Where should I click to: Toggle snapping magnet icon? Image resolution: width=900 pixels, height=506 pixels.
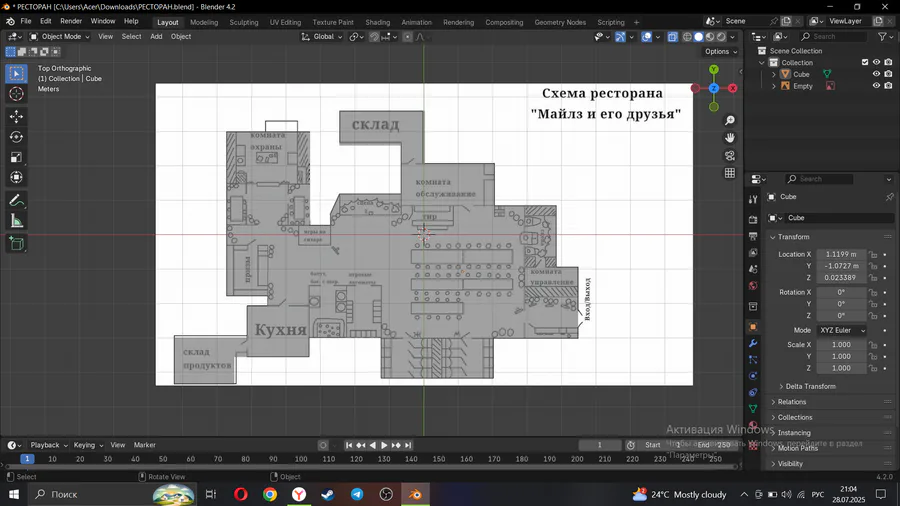click(x=374, y=37)
